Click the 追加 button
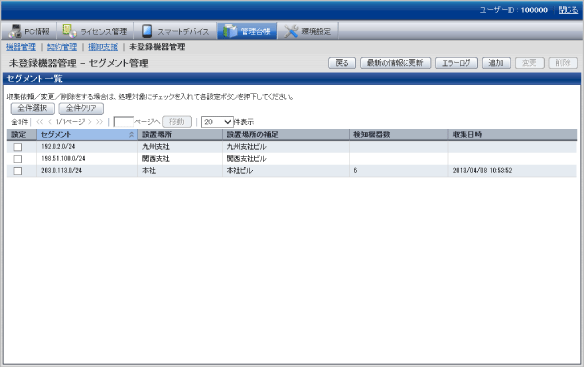The height and width of the screenshot is (367, 584). point(496,63)
